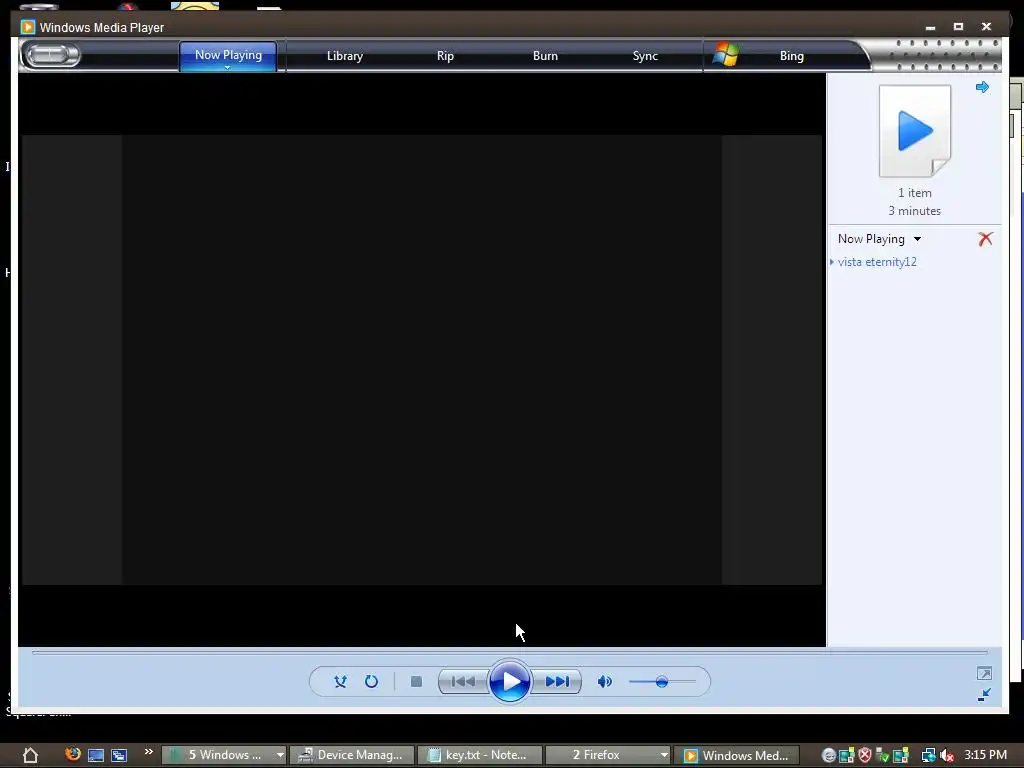Image resolution: width=1024 pixels, height=768 pixels.
Task: Skip to previous track button
Action: pyautogui.click(x=463, y=681)
